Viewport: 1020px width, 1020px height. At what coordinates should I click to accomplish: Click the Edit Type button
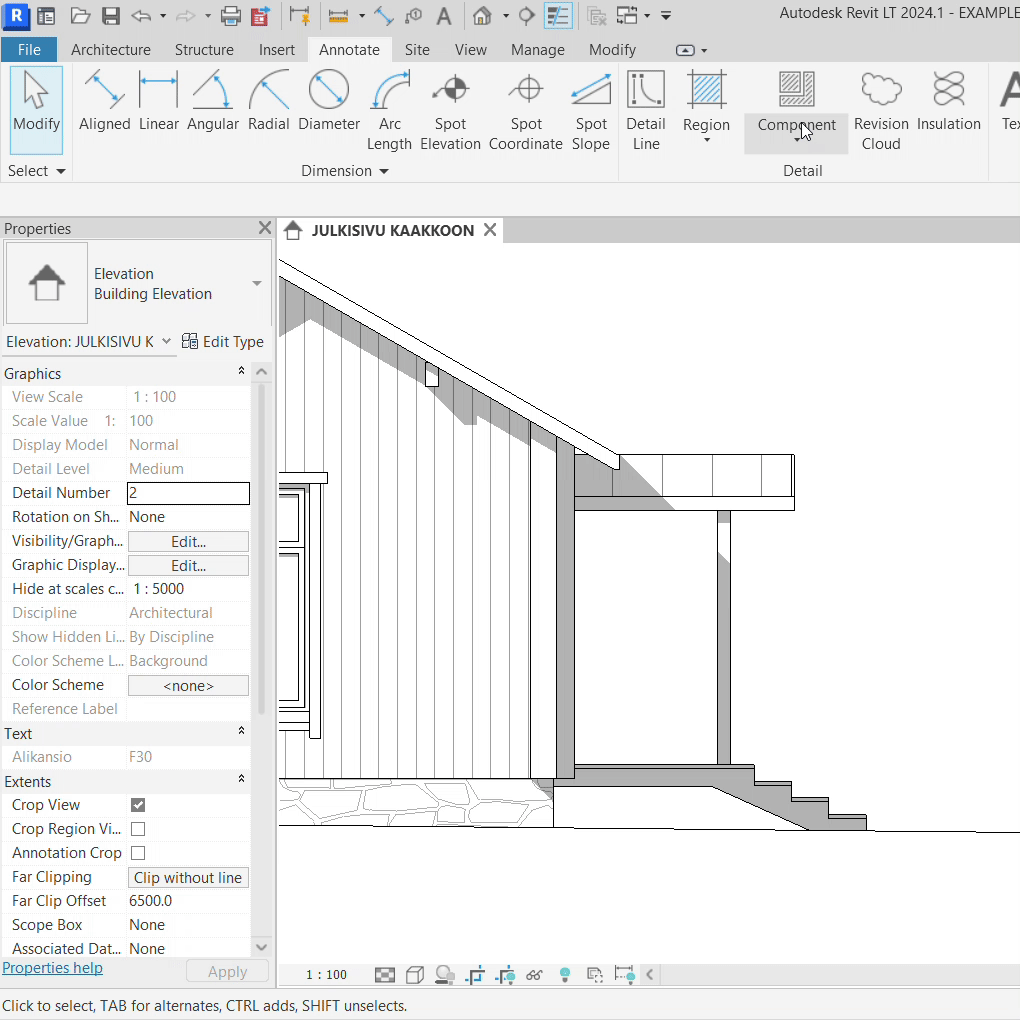[223, 342]
